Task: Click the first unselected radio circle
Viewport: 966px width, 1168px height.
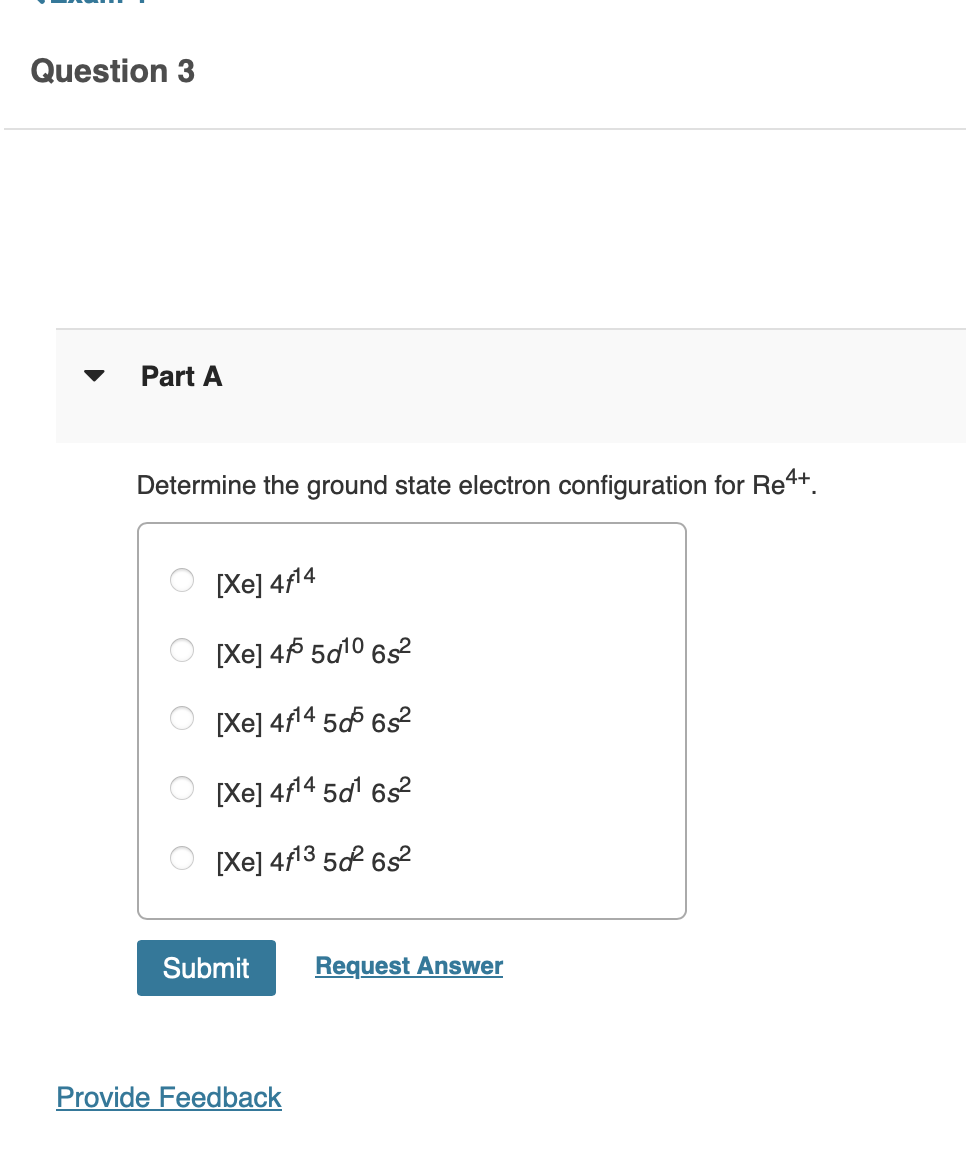Action: click(x=182, y=580)
